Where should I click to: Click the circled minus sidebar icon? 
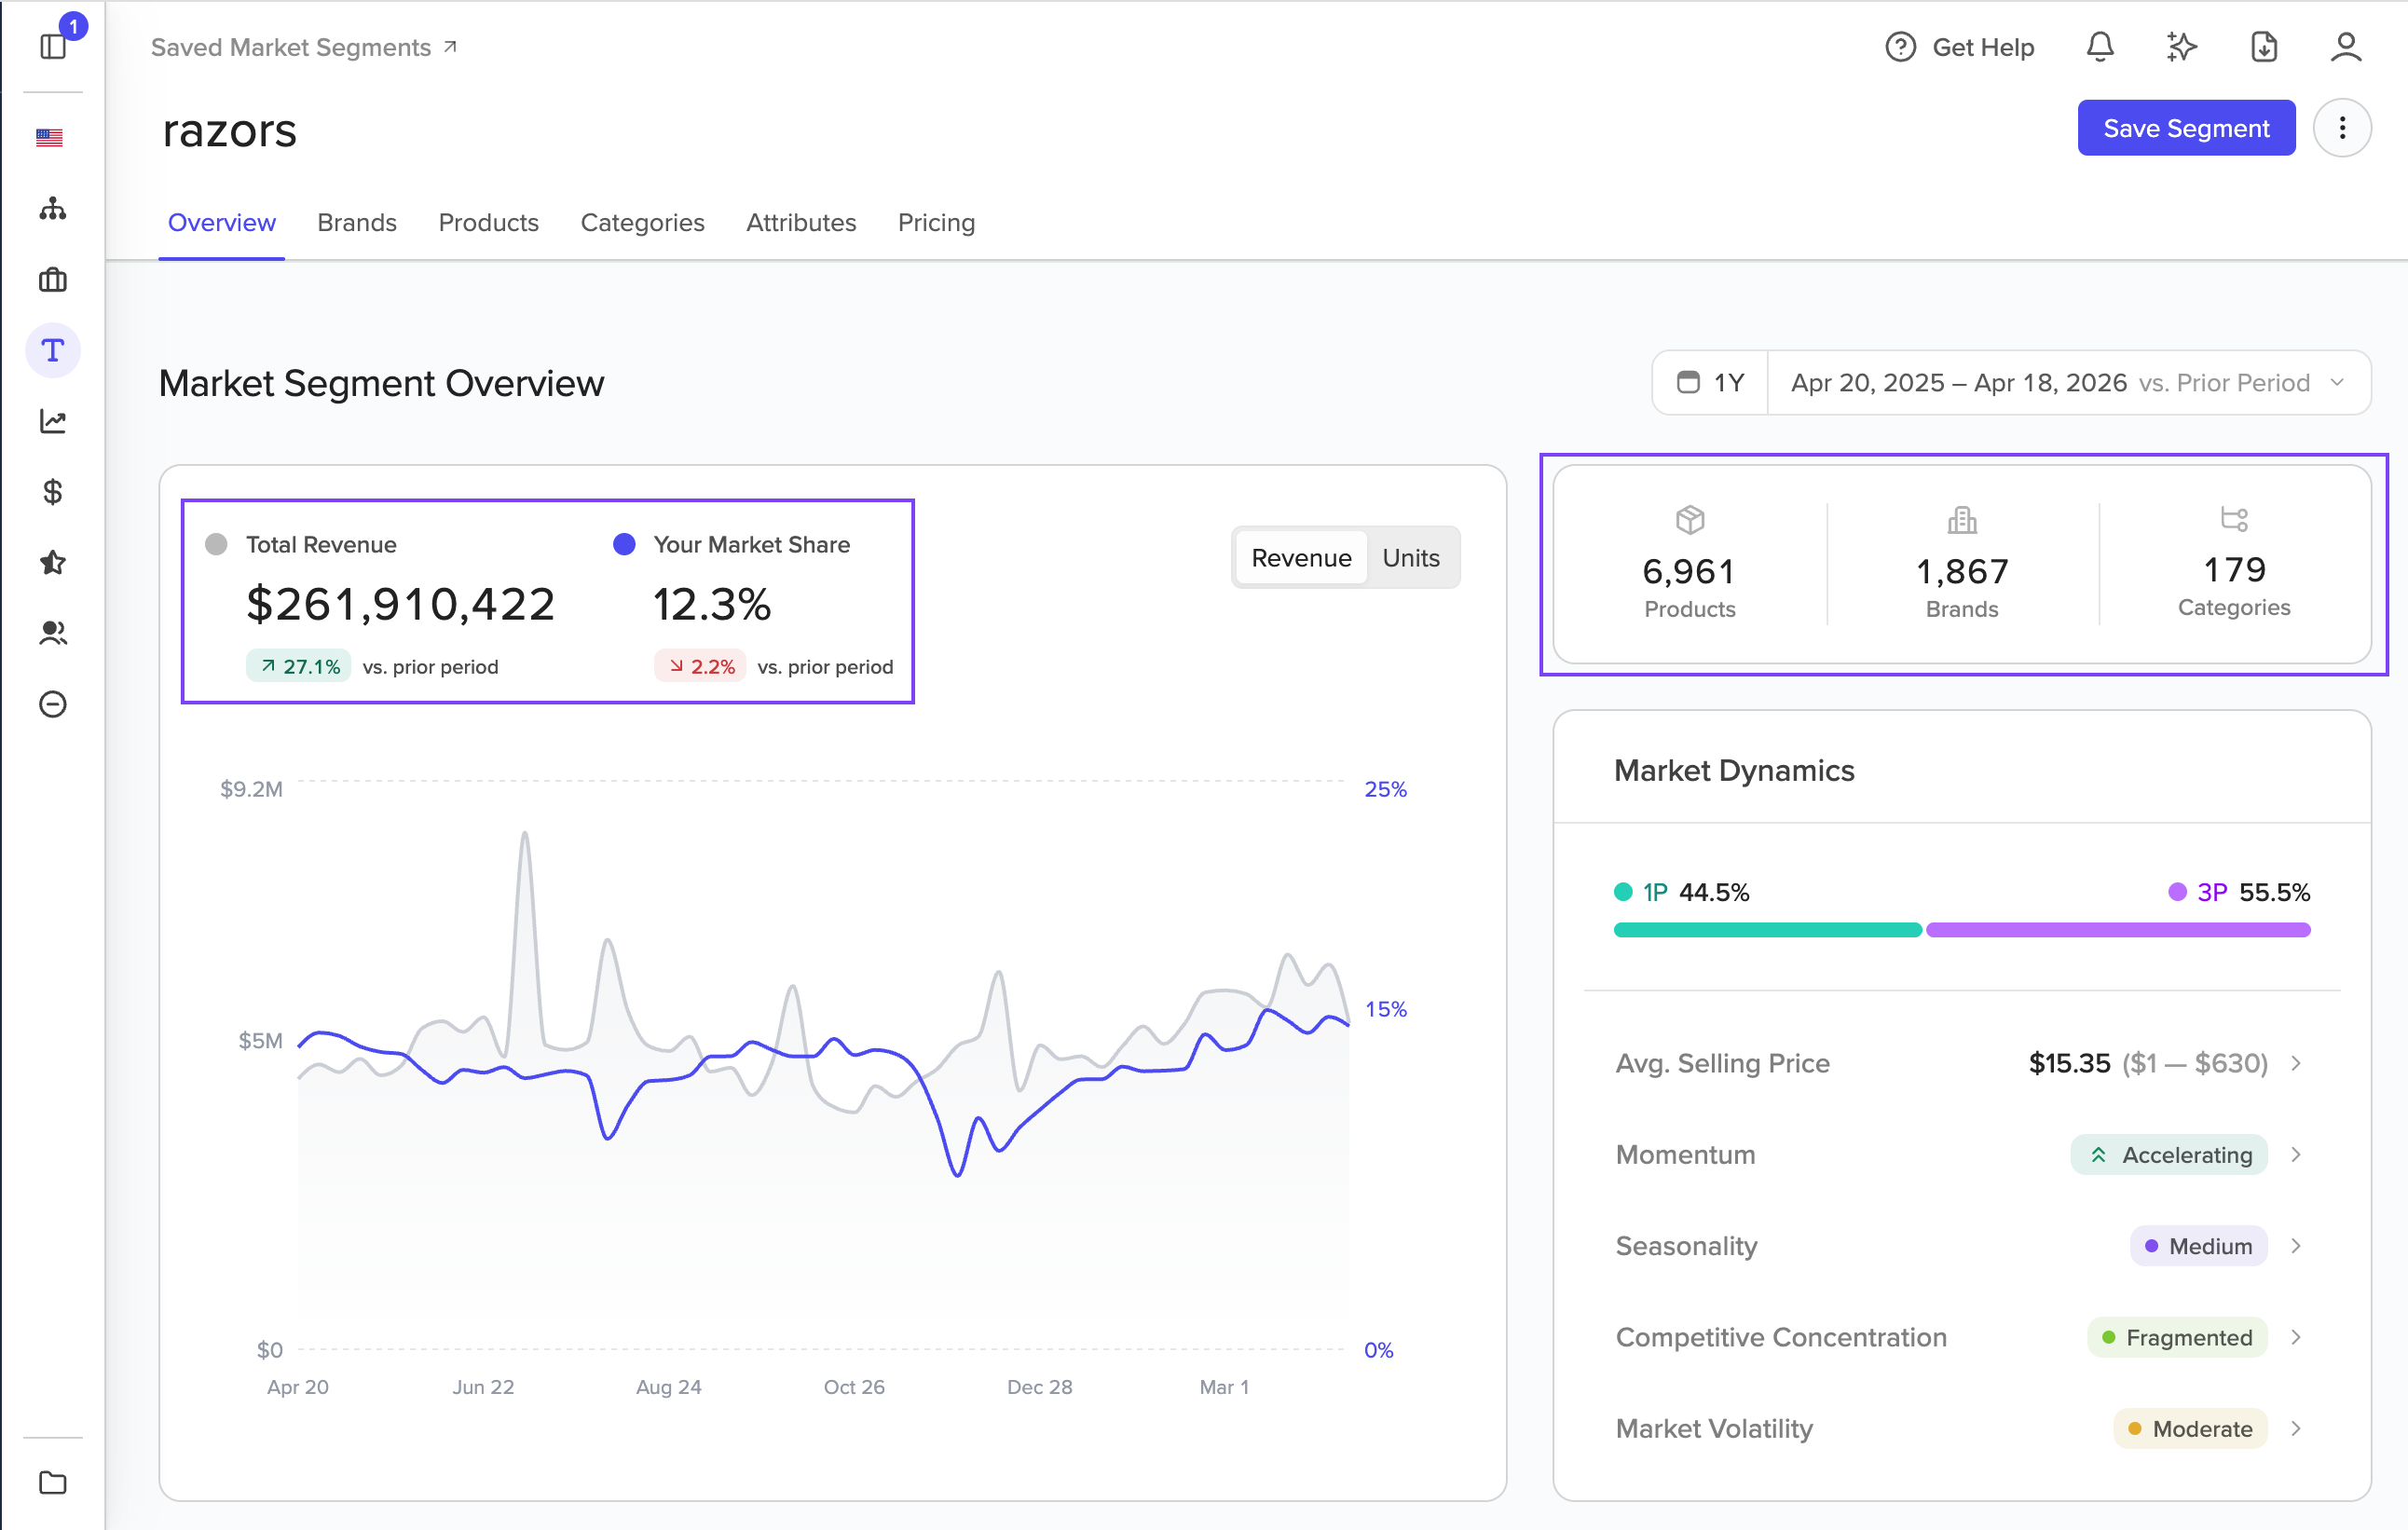53,704
